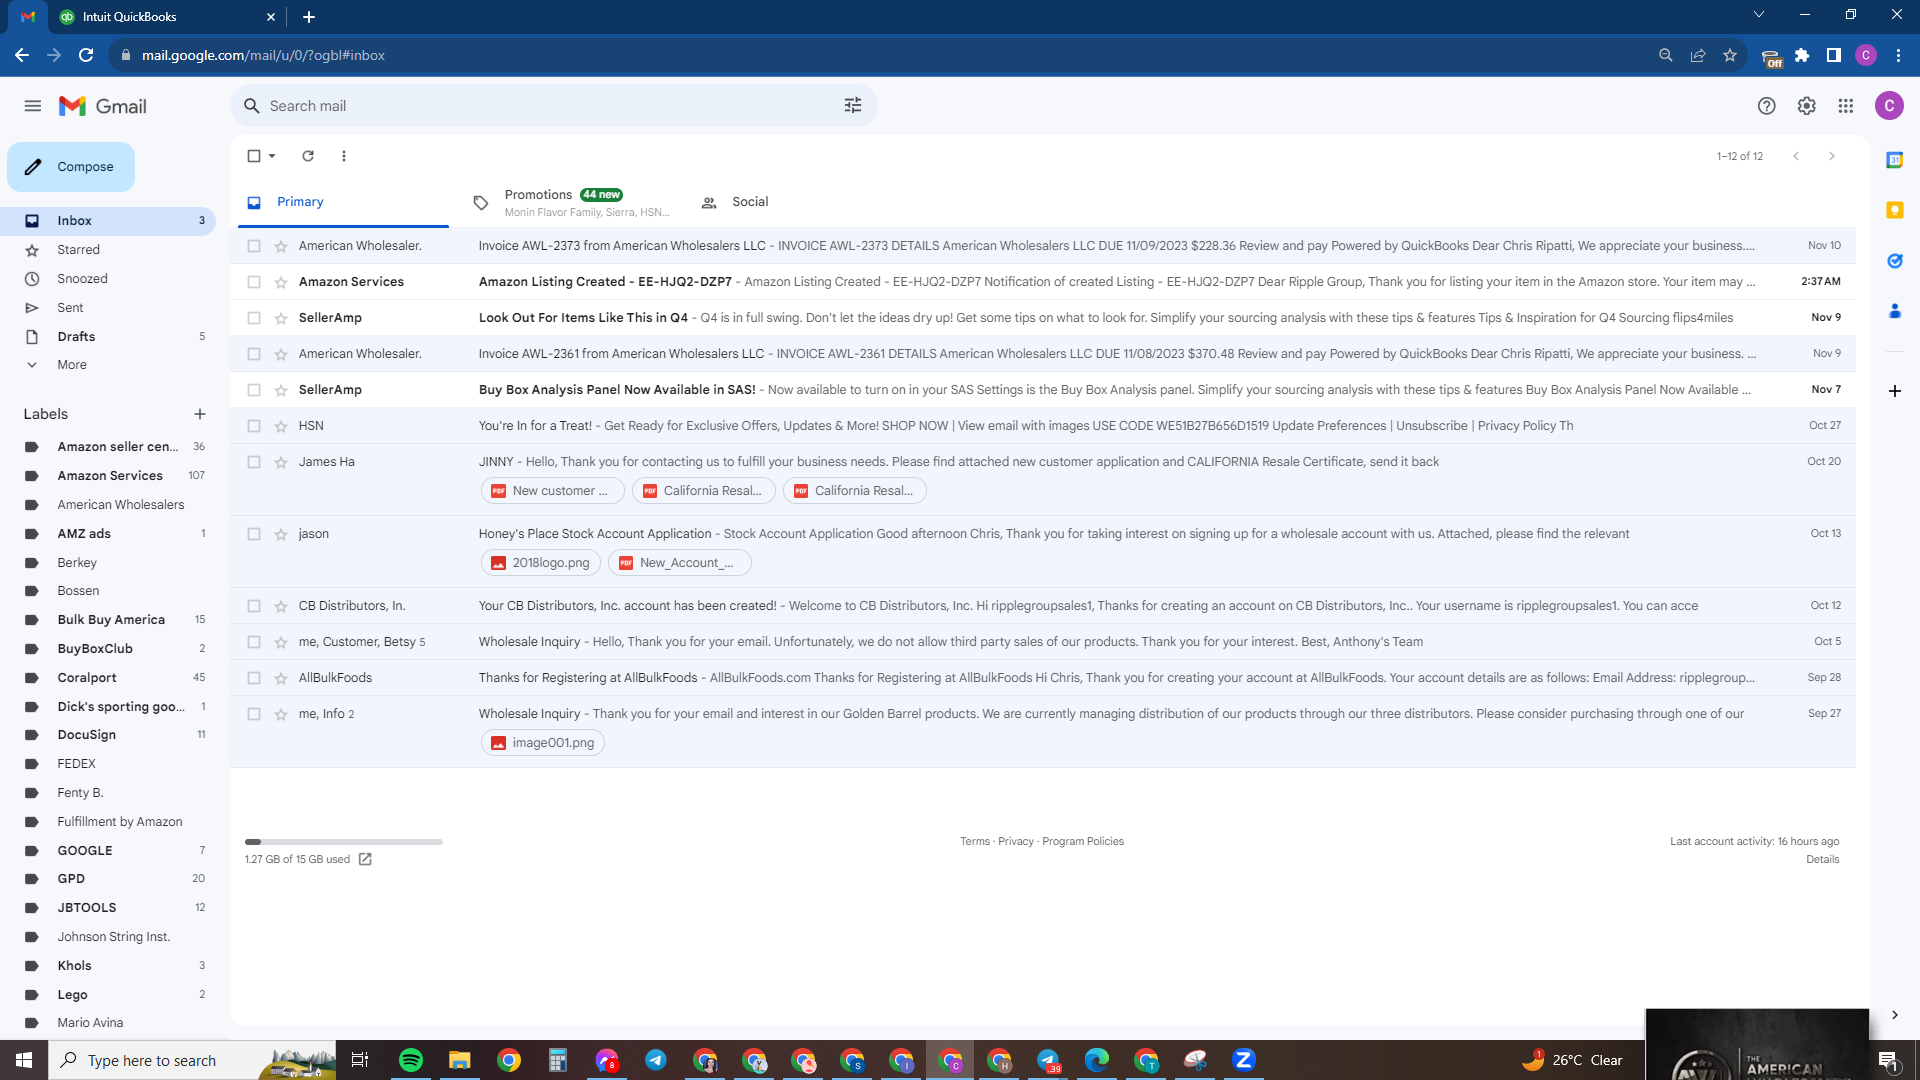Open the Amazon Services label
The image size is (1920, 1080).
point(110,476)
